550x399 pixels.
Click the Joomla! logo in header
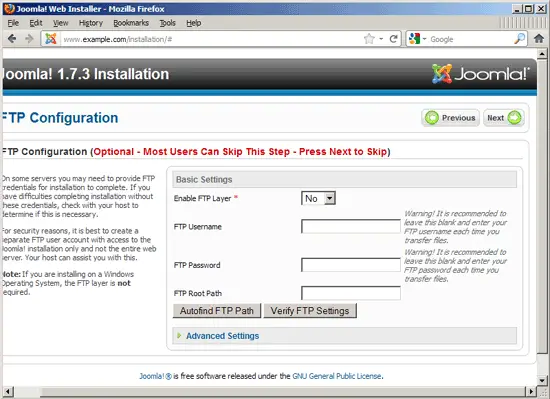(x=480, y=74)
